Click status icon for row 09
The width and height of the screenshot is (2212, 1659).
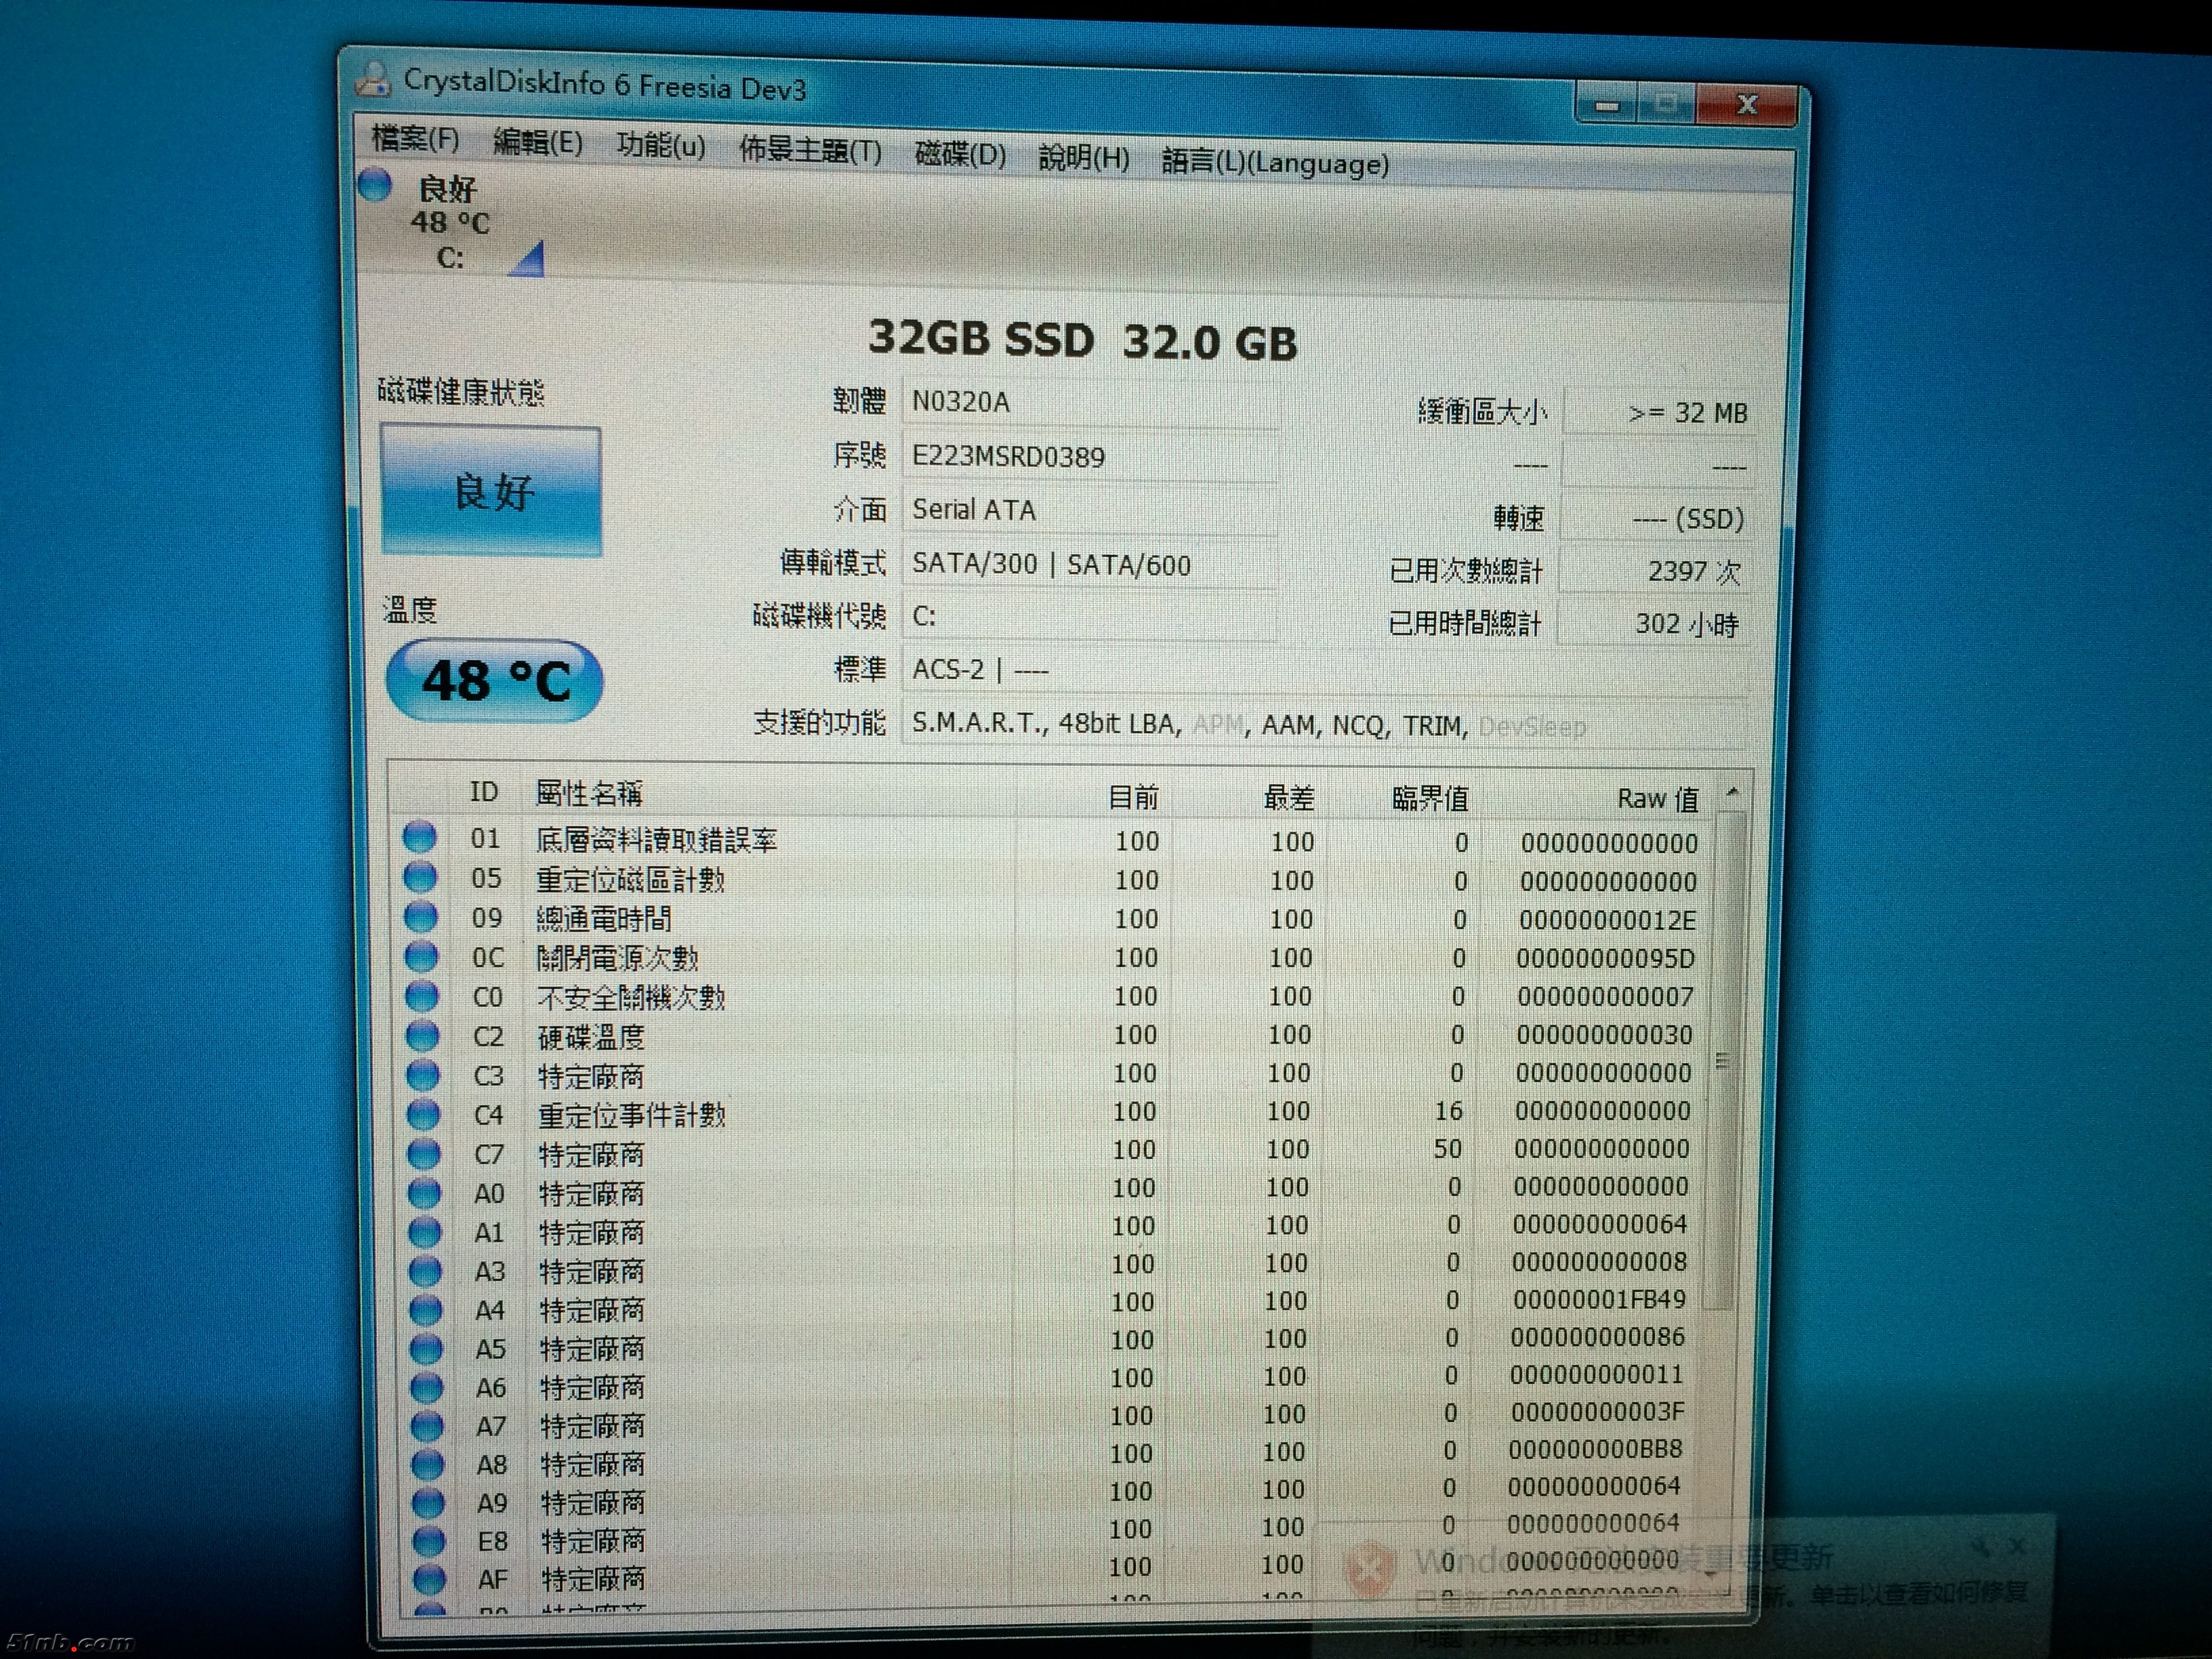coord(421,917)
